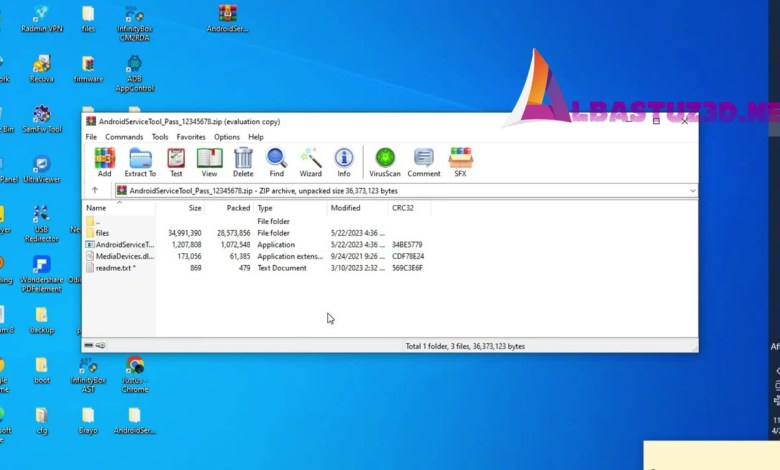This screenshot has width=780, height=470.
Task: Click the Add toolbar icon
Action: pyautogui.click(x=104, y=162)
